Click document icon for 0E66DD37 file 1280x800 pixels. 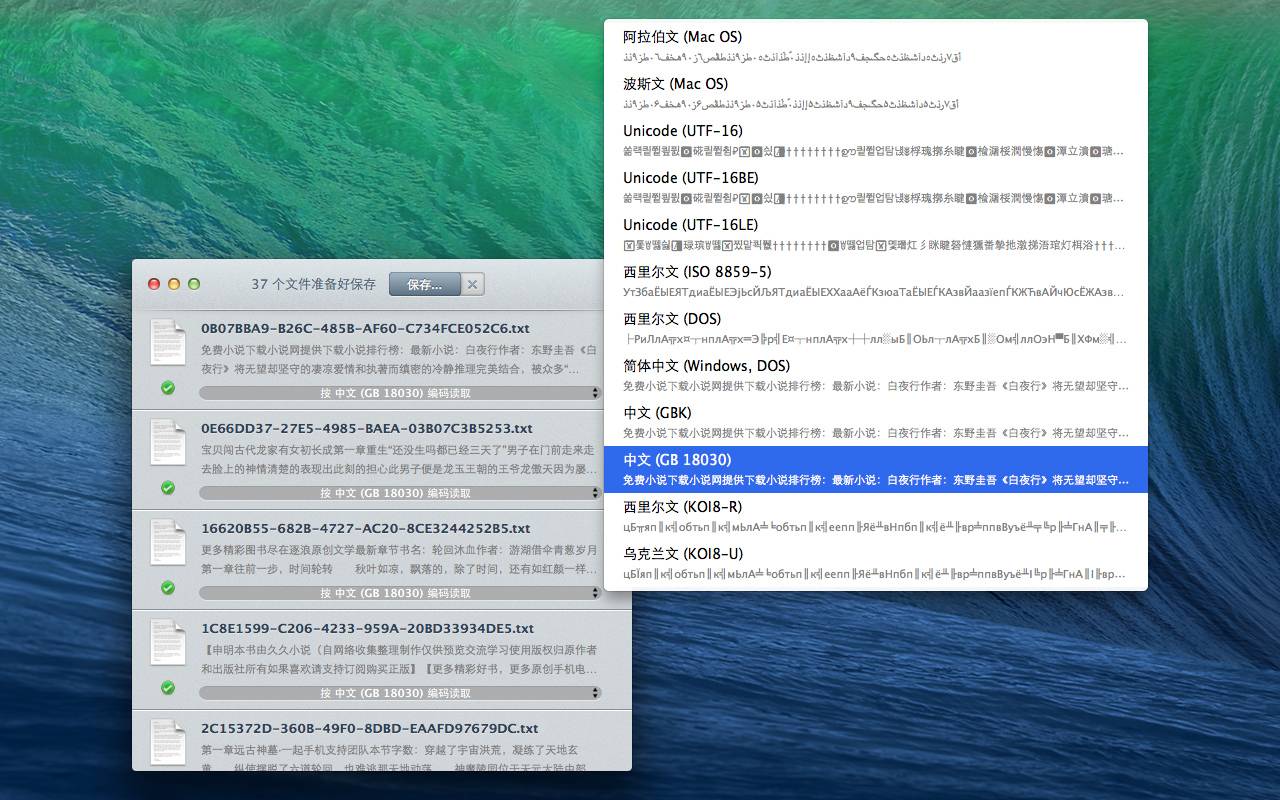168,443
